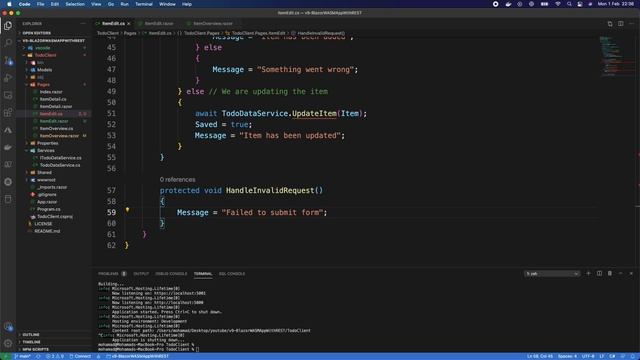Open ItemOverview.cs in explorer
The width and height of the screenshot is (640, 360).
(56, 129)
